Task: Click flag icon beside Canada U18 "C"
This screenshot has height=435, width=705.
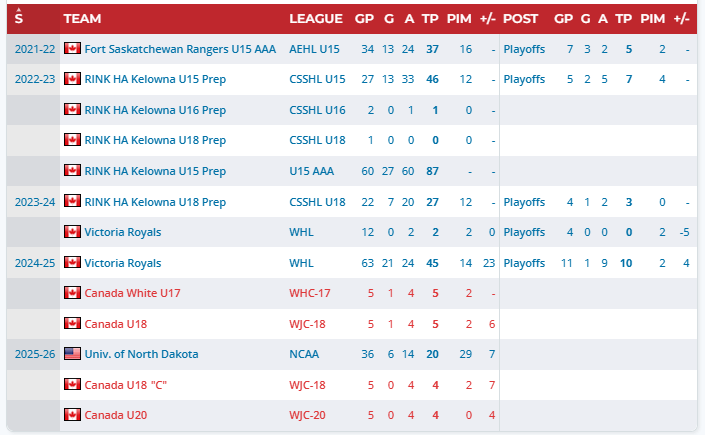Action: tap(72, 384)
